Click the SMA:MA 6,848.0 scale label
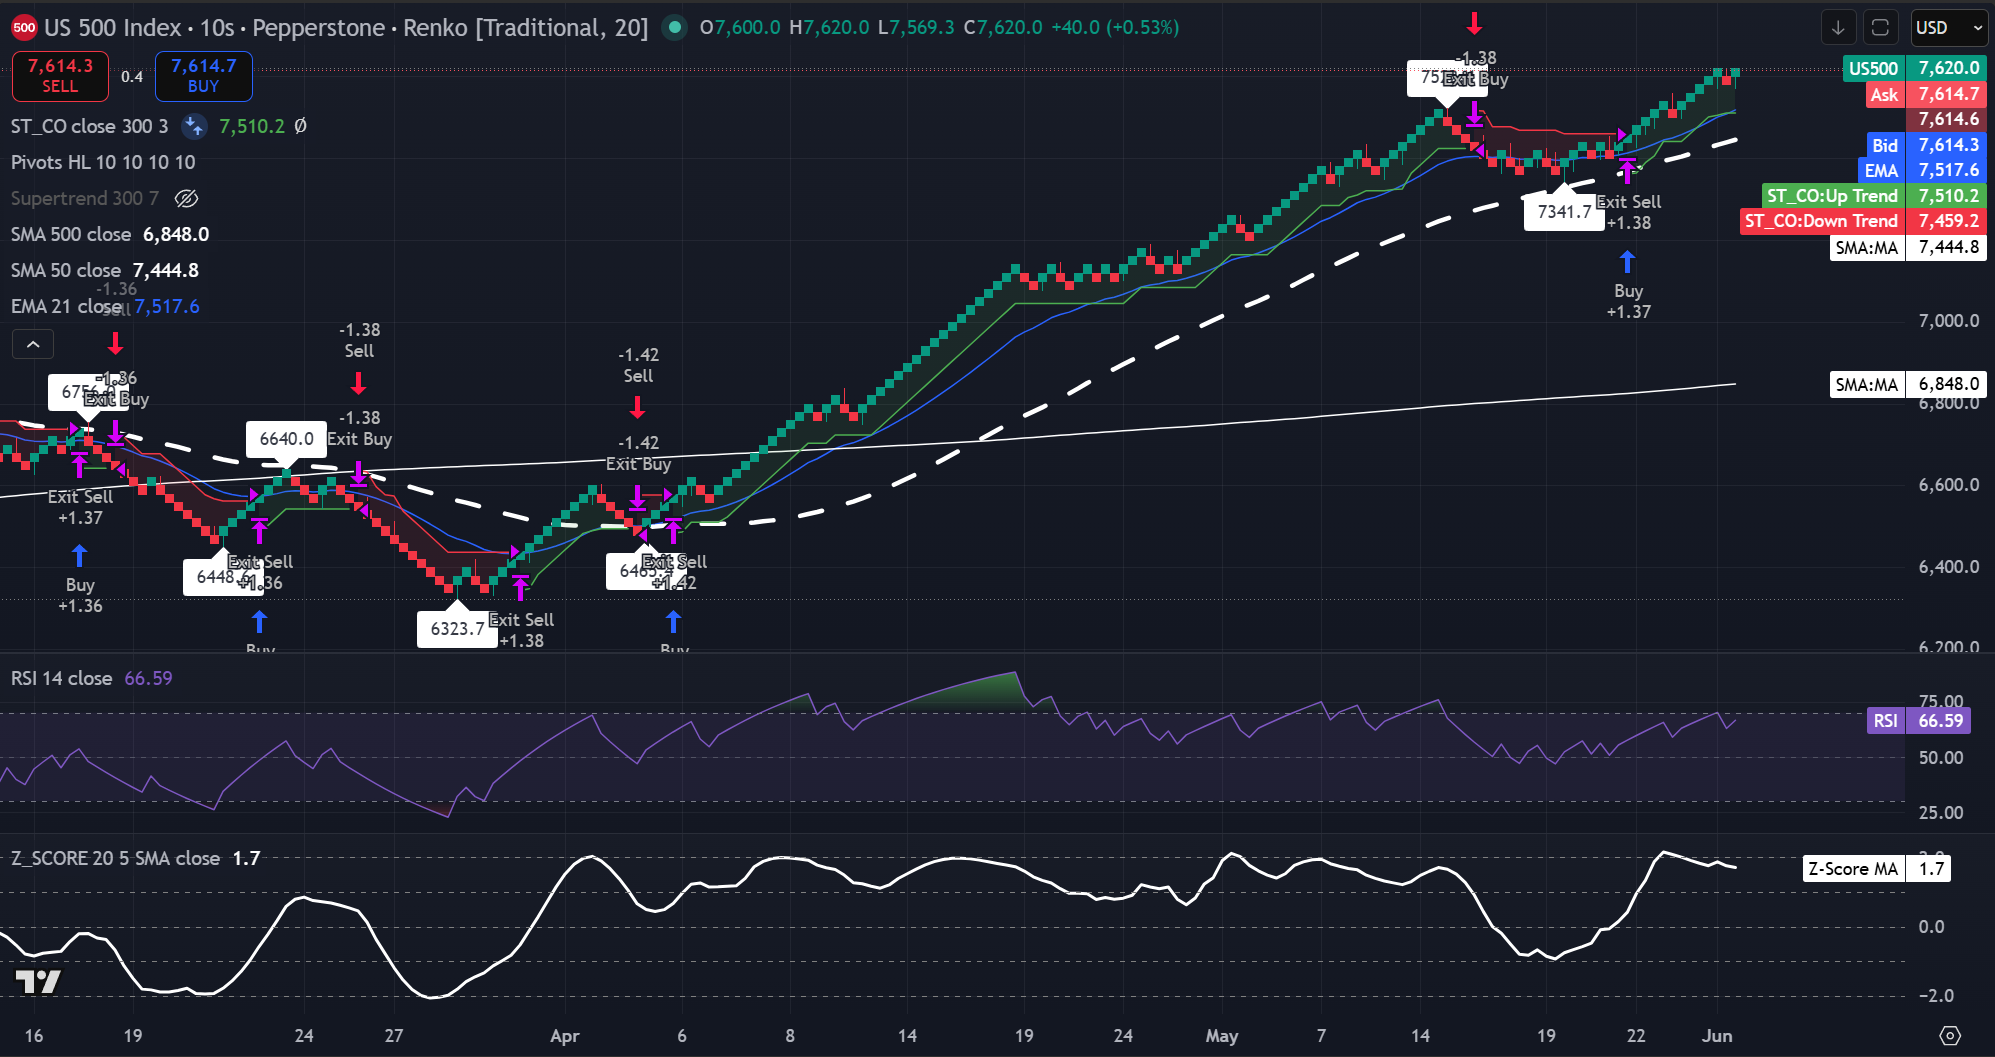Screen dimensions: 1995x1057 tap(1907, 384)
